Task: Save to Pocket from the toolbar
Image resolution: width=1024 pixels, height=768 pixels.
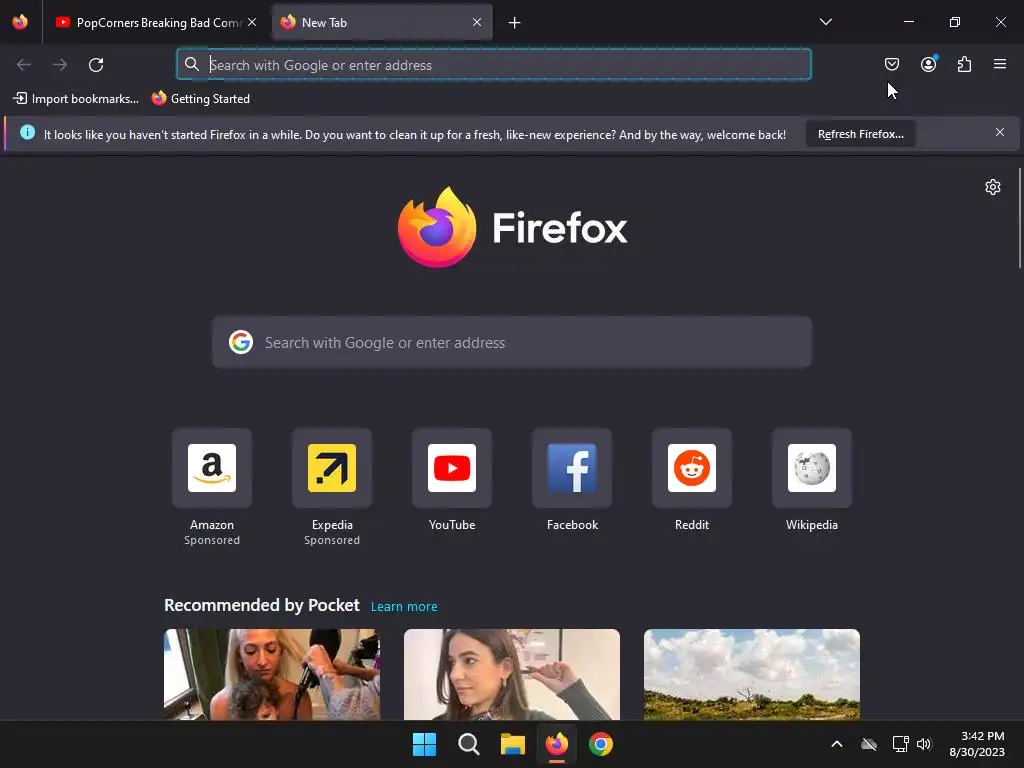Action: click(891, 64)
